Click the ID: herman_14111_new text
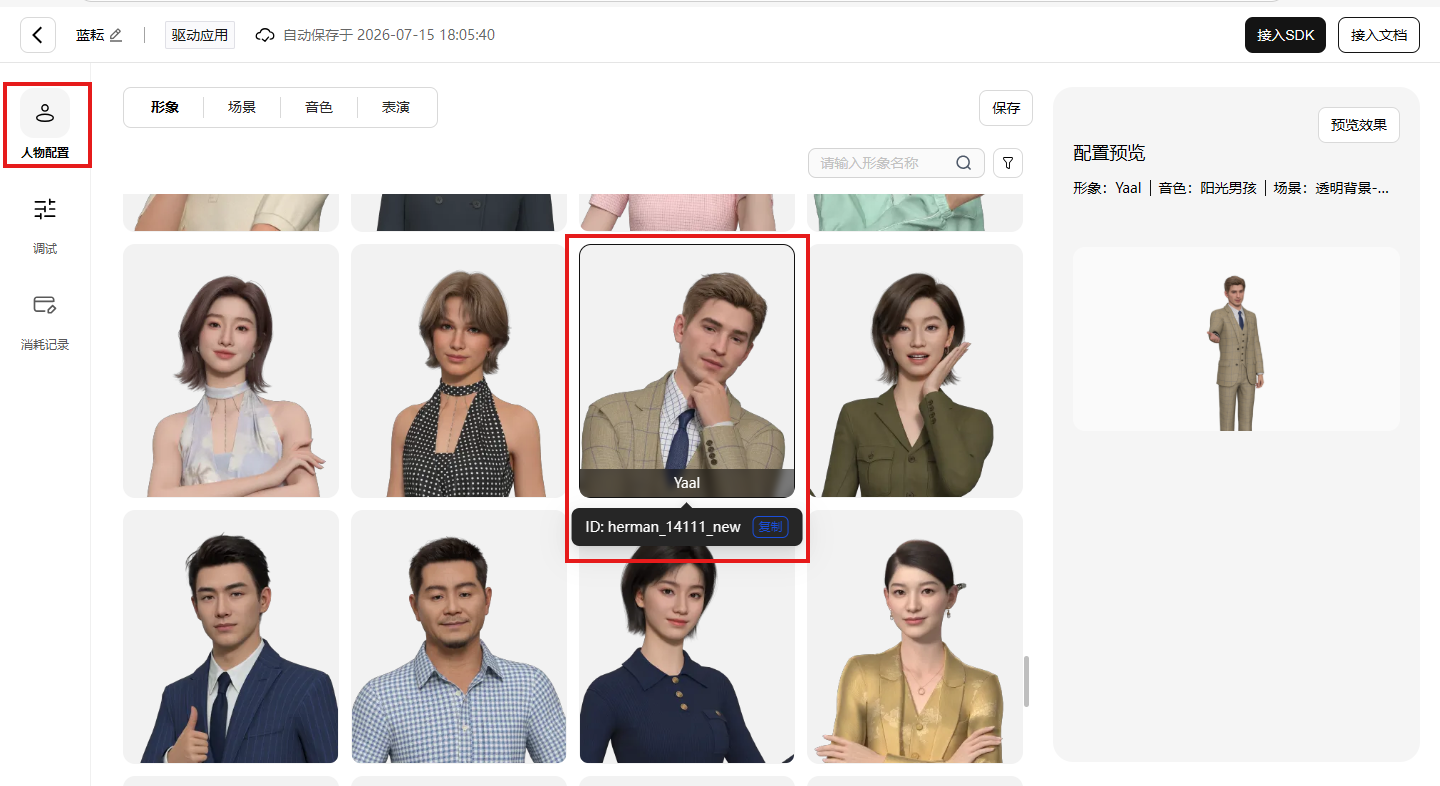1440x786 pixels. [663, 527]
